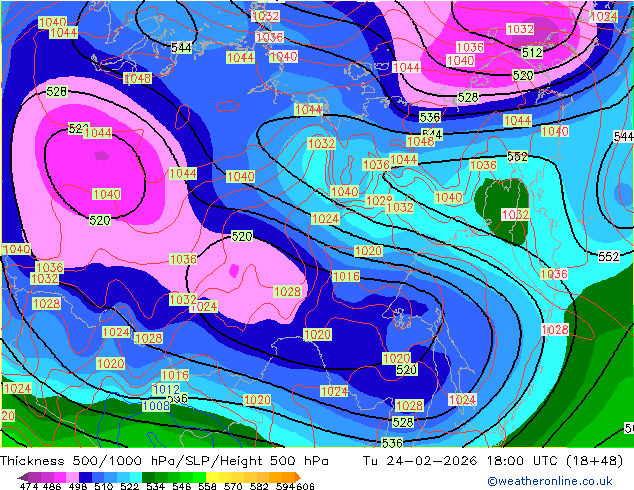Viewport: 634px width, 490px height.
Task: Pick the cyan legend swatch above 522
Action: click(136, 477)
